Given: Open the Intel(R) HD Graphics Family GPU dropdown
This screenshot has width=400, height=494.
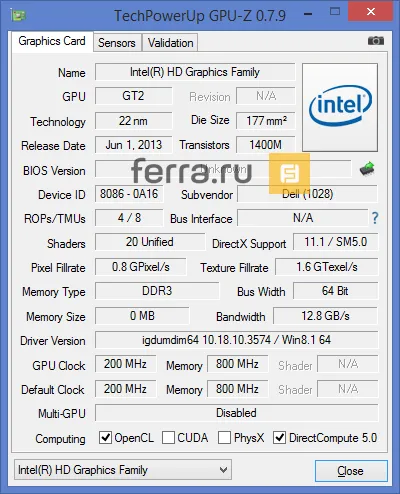Looking at the screenshot, I should coord(123,470).
